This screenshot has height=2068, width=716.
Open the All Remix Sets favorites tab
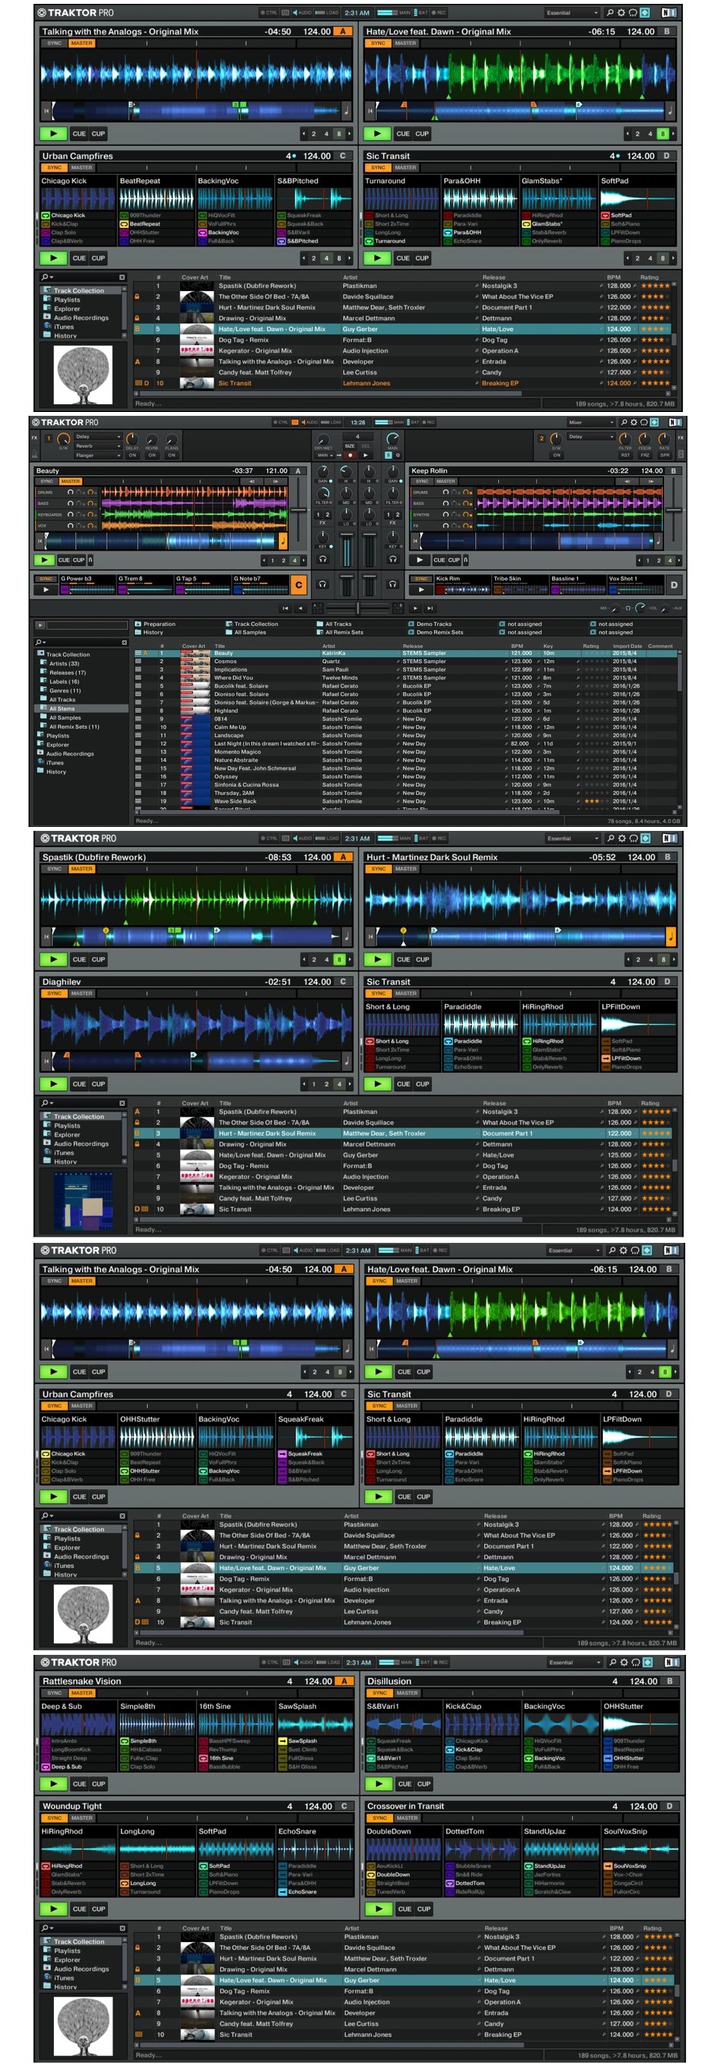click(338, 632)
